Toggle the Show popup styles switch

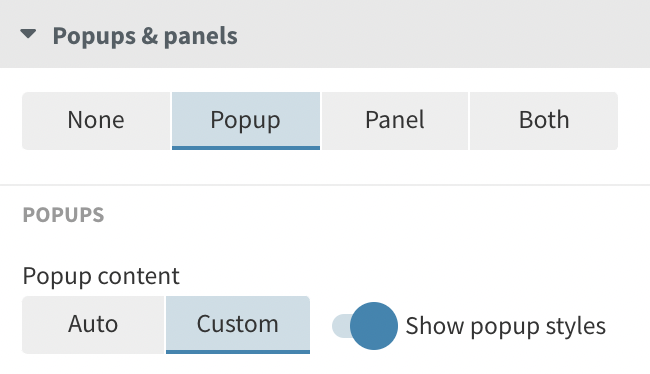(365, 326)
